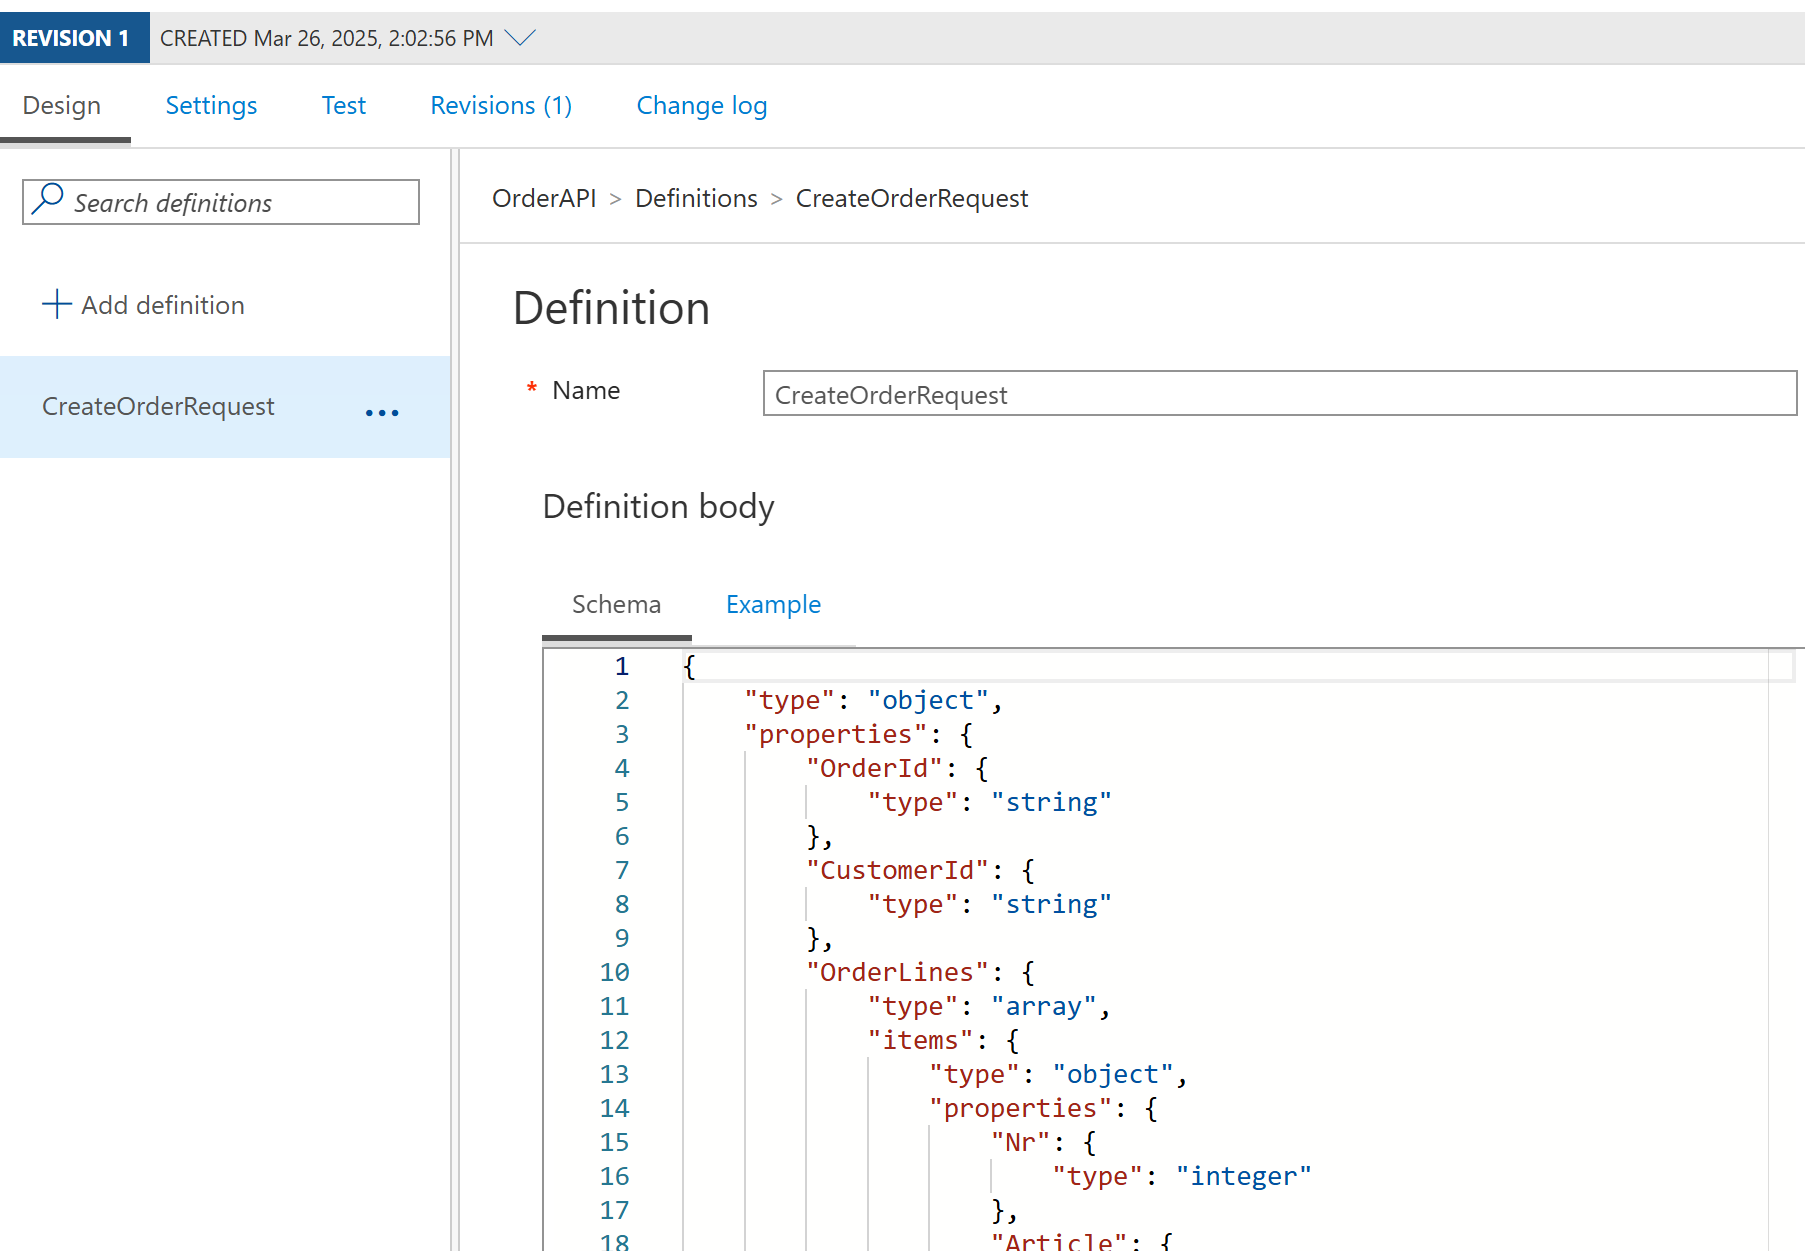The height and width of the screenshot is (1251, 1805).
Task: Expand the revision dropdown chevron
Action: (520, 38)
